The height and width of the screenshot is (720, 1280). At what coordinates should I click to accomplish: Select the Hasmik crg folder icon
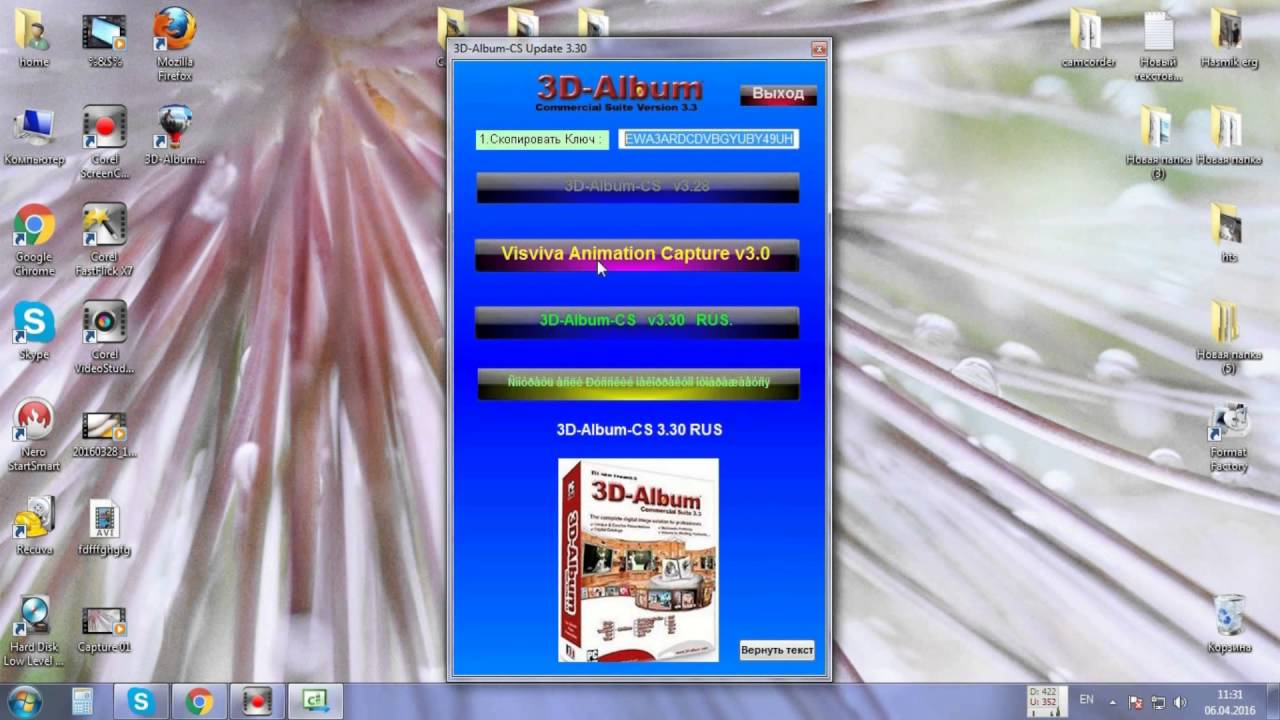pyautogui.click(x=1229, y=38)
